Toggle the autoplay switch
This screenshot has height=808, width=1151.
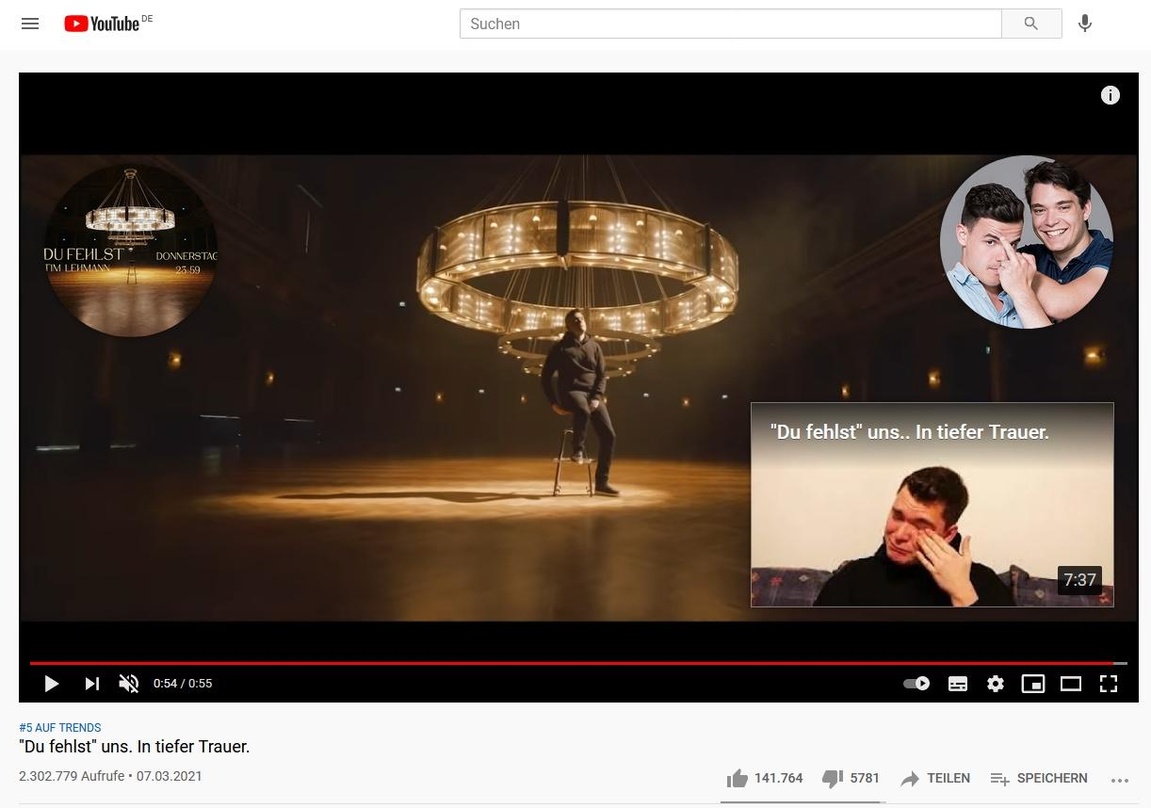click(x=916, y=684)
